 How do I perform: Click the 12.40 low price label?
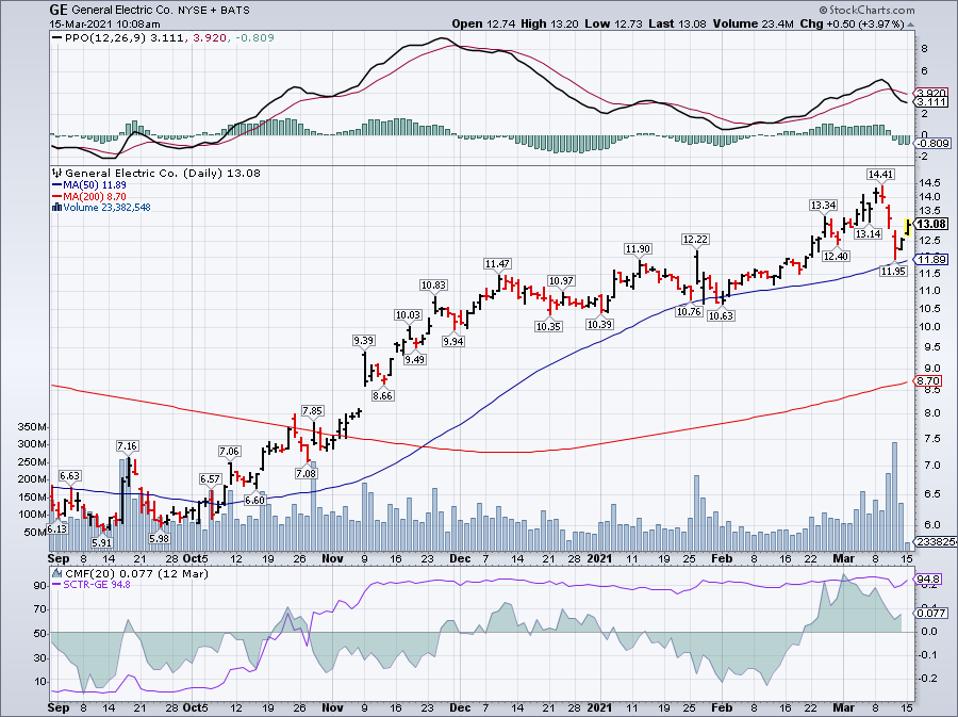click(x=836, y=257)
